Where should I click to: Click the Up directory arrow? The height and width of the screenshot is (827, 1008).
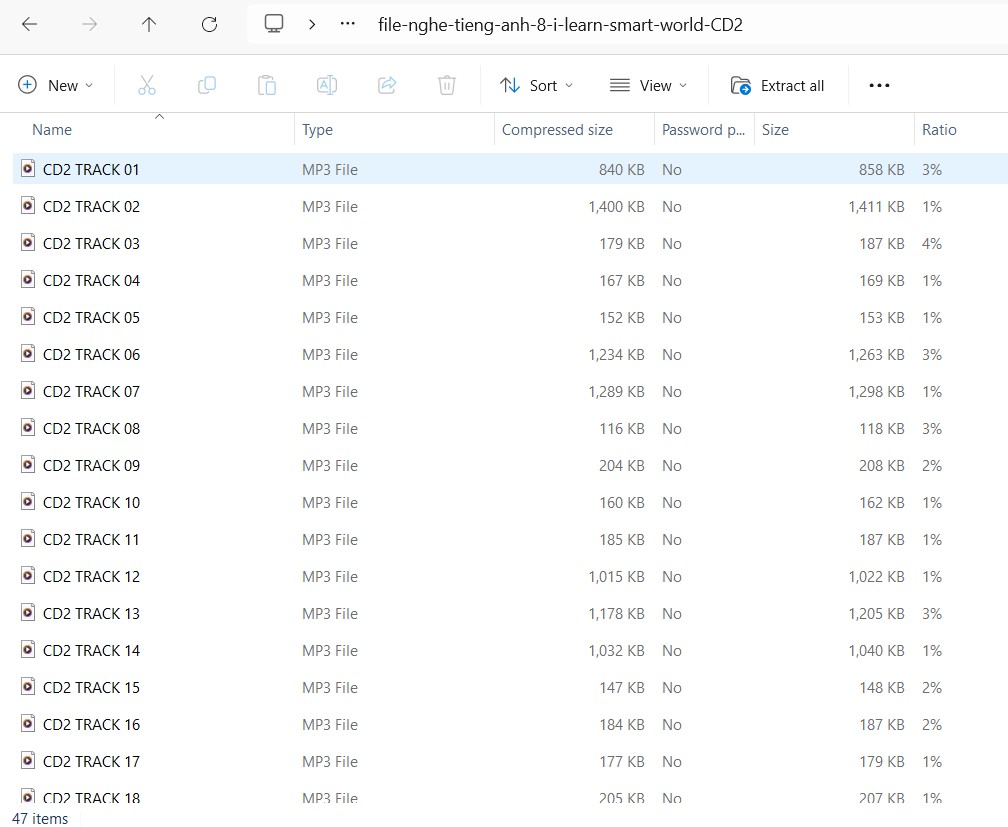point(149,25)
